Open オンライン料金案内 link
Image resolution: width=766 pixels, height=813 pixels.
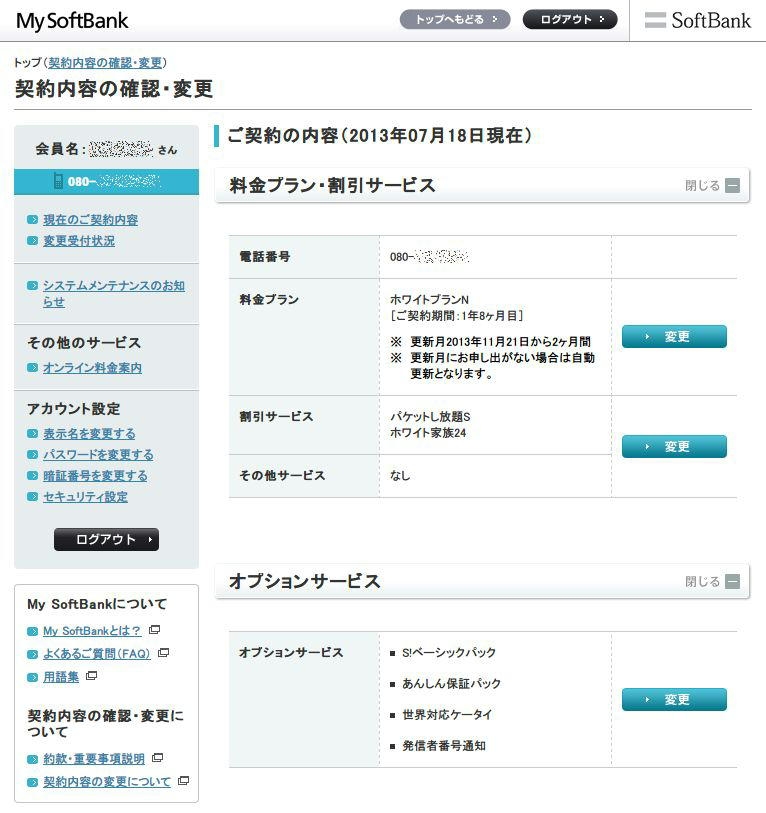pyautogui.click(x=92, y=368)
